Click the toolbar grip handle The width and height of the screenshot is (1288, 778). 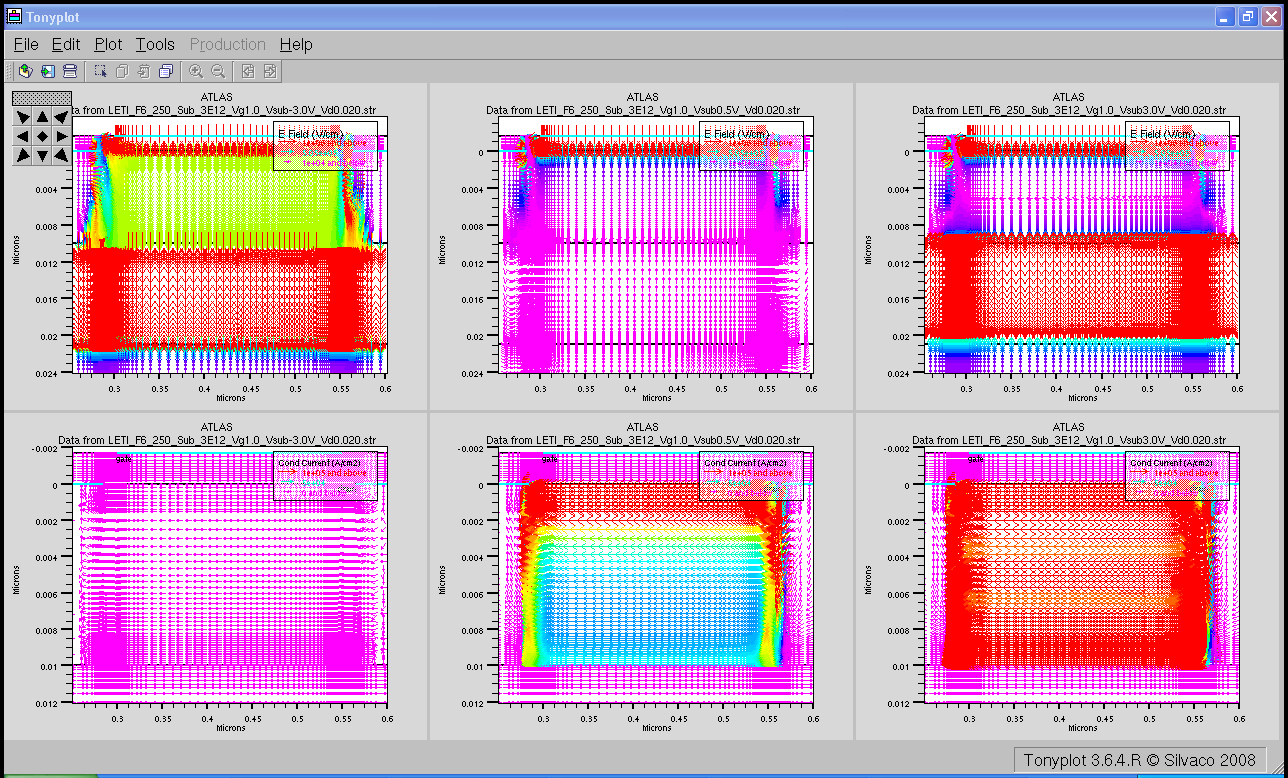[x=9, y=71]
